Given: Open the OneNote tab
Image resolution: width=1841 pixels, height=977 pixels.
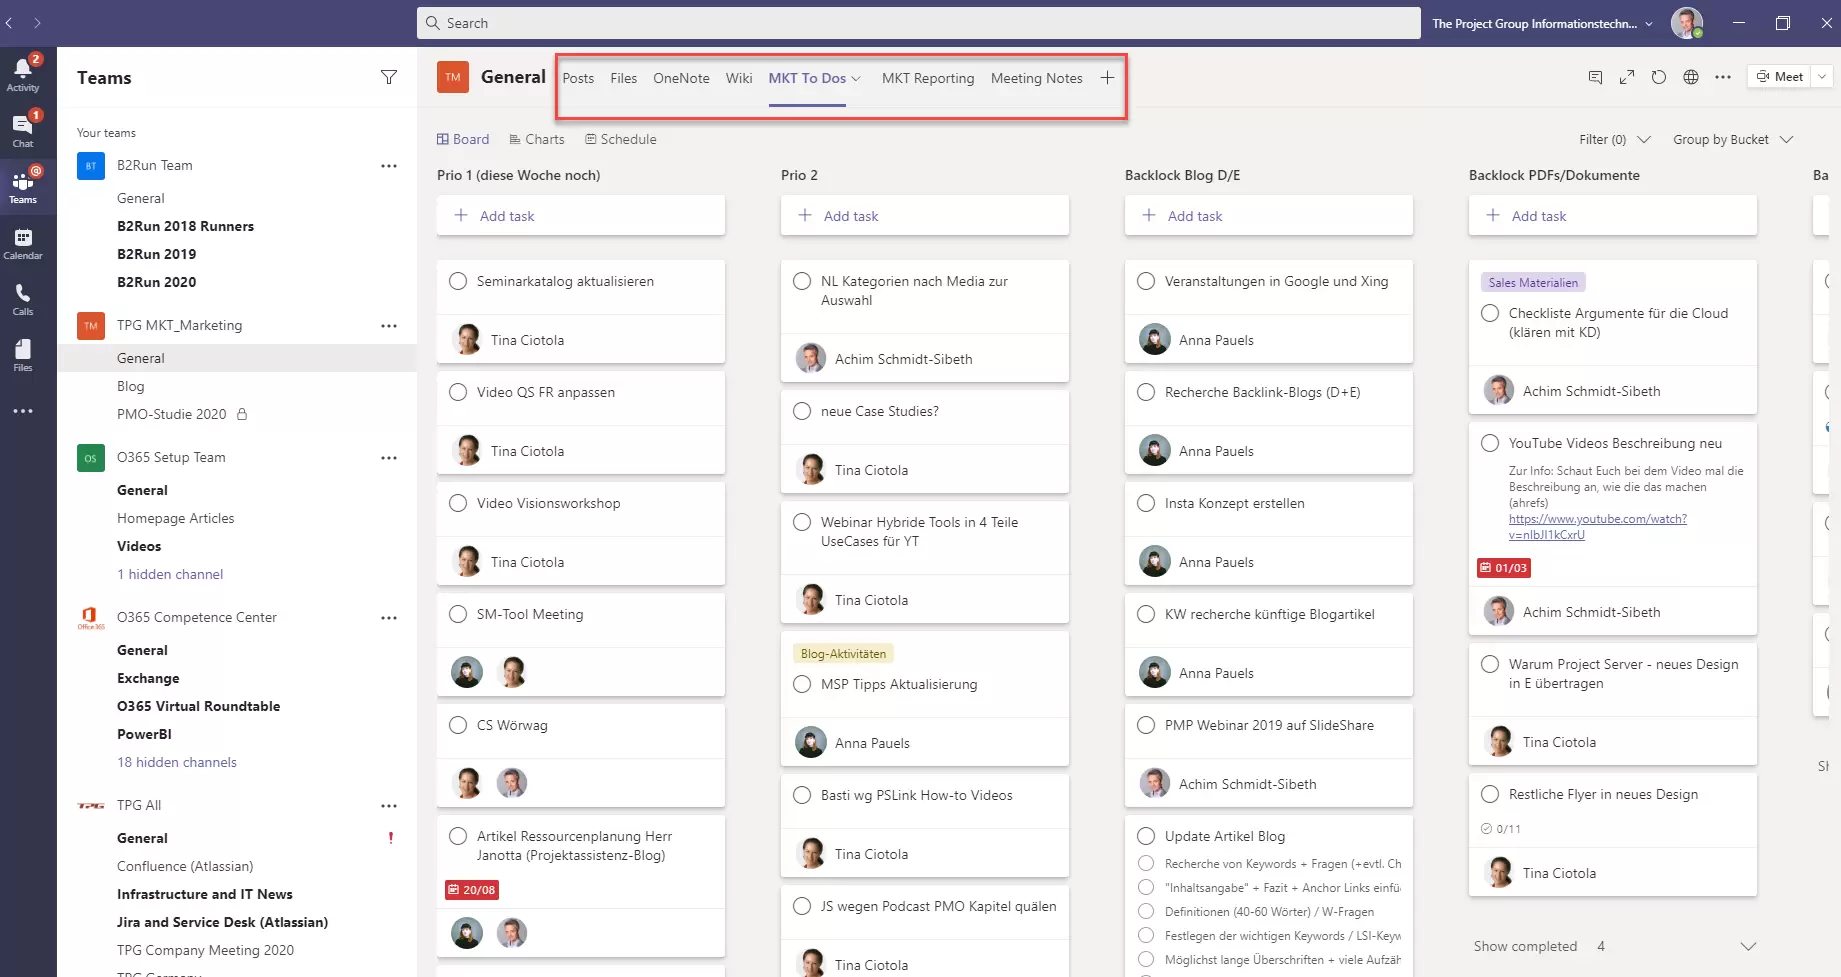Looking at the screenshot, I should [x=681, y=78].
